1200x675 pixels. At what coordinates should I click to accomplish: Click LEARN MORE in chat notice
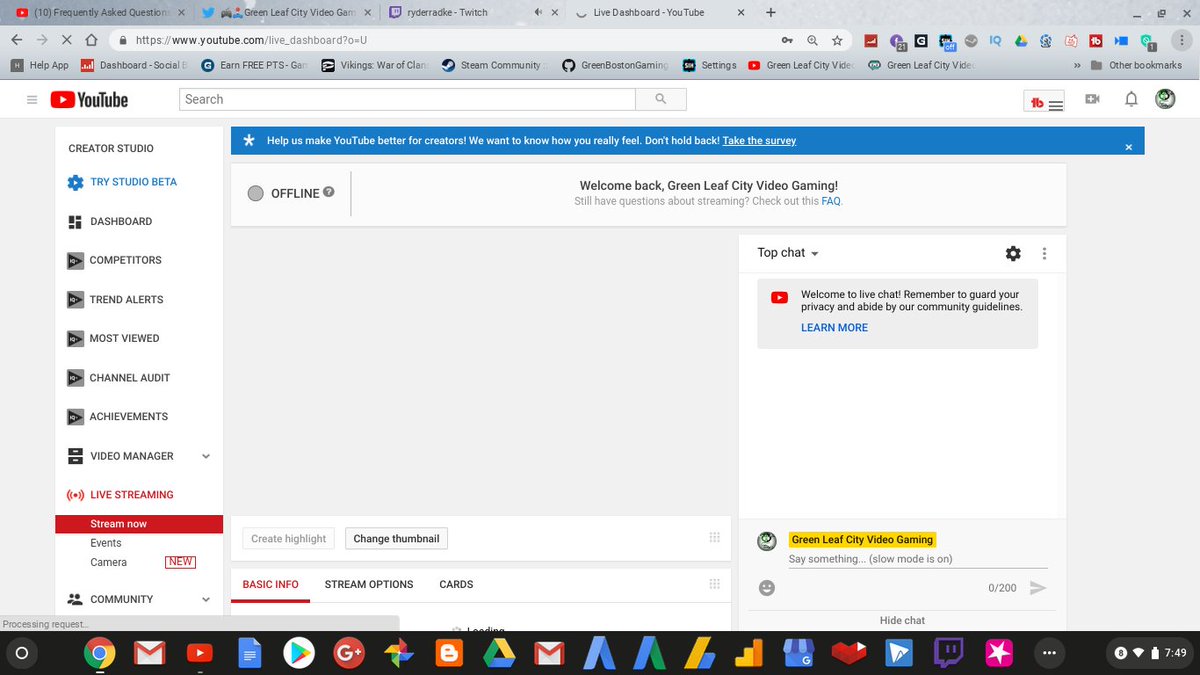(x=834, y=328)
